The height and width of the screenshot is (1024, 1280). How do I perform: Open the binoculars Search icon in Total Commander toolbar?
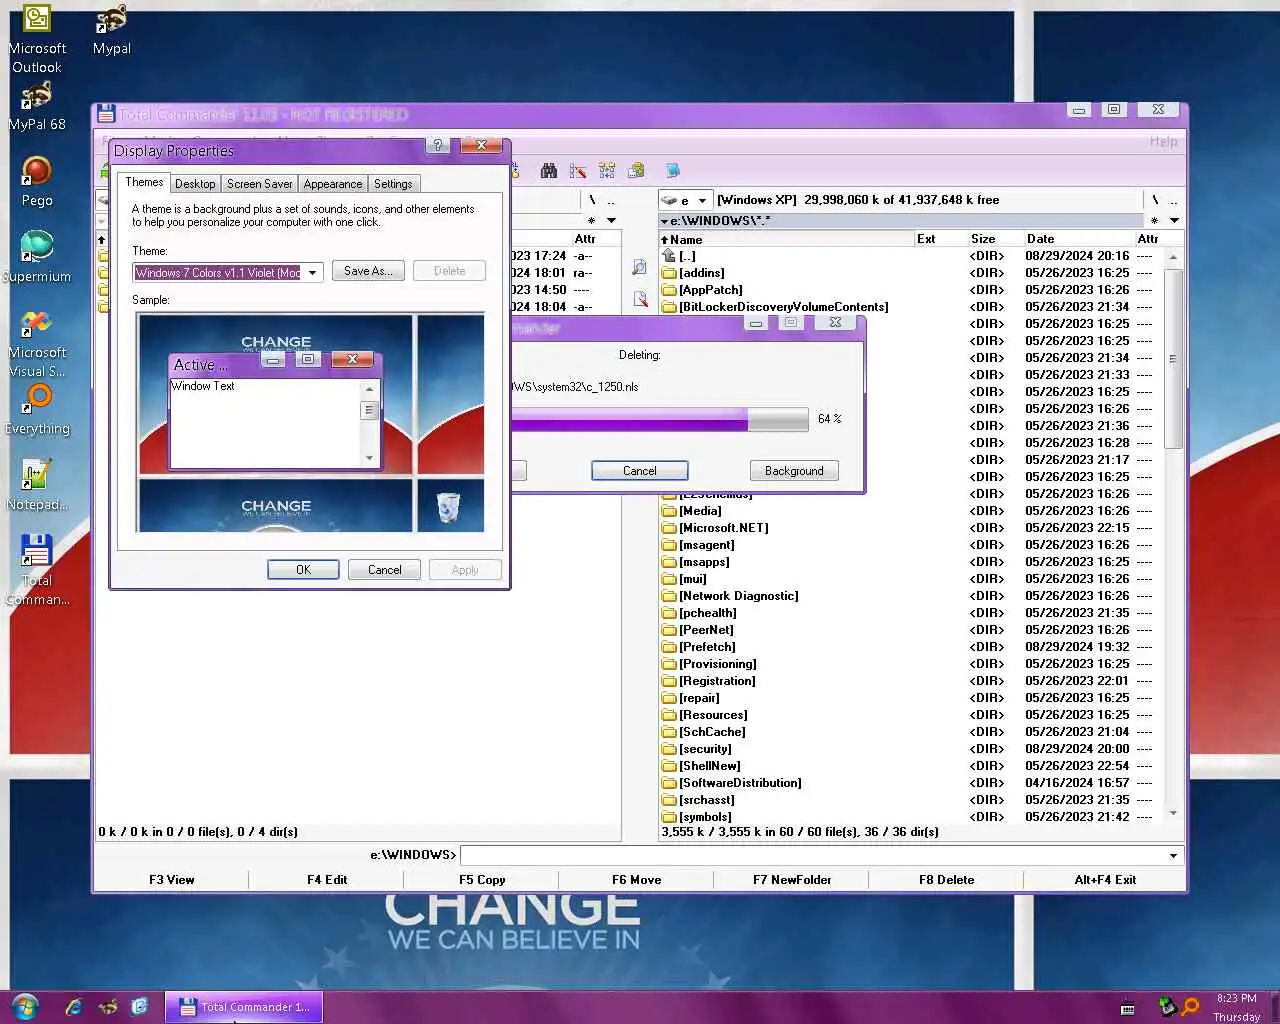[x=548, y=171]
